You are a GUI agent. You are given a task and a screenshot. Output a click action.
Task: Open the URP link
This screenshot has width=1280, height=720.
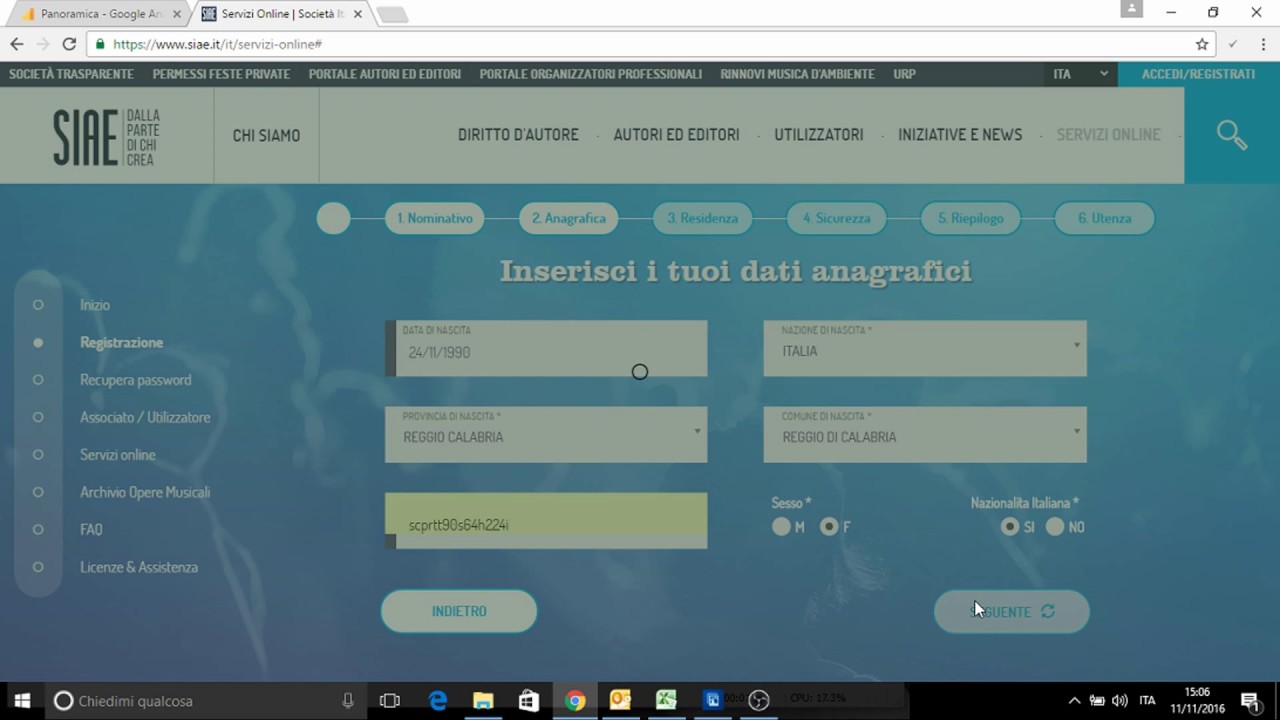904,74
